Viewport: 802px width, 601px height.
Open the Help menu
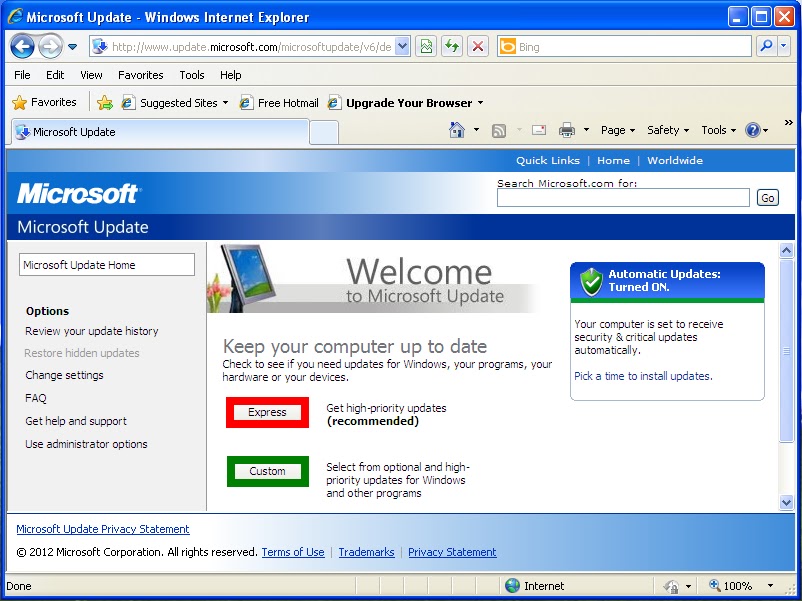coord(231,75)
